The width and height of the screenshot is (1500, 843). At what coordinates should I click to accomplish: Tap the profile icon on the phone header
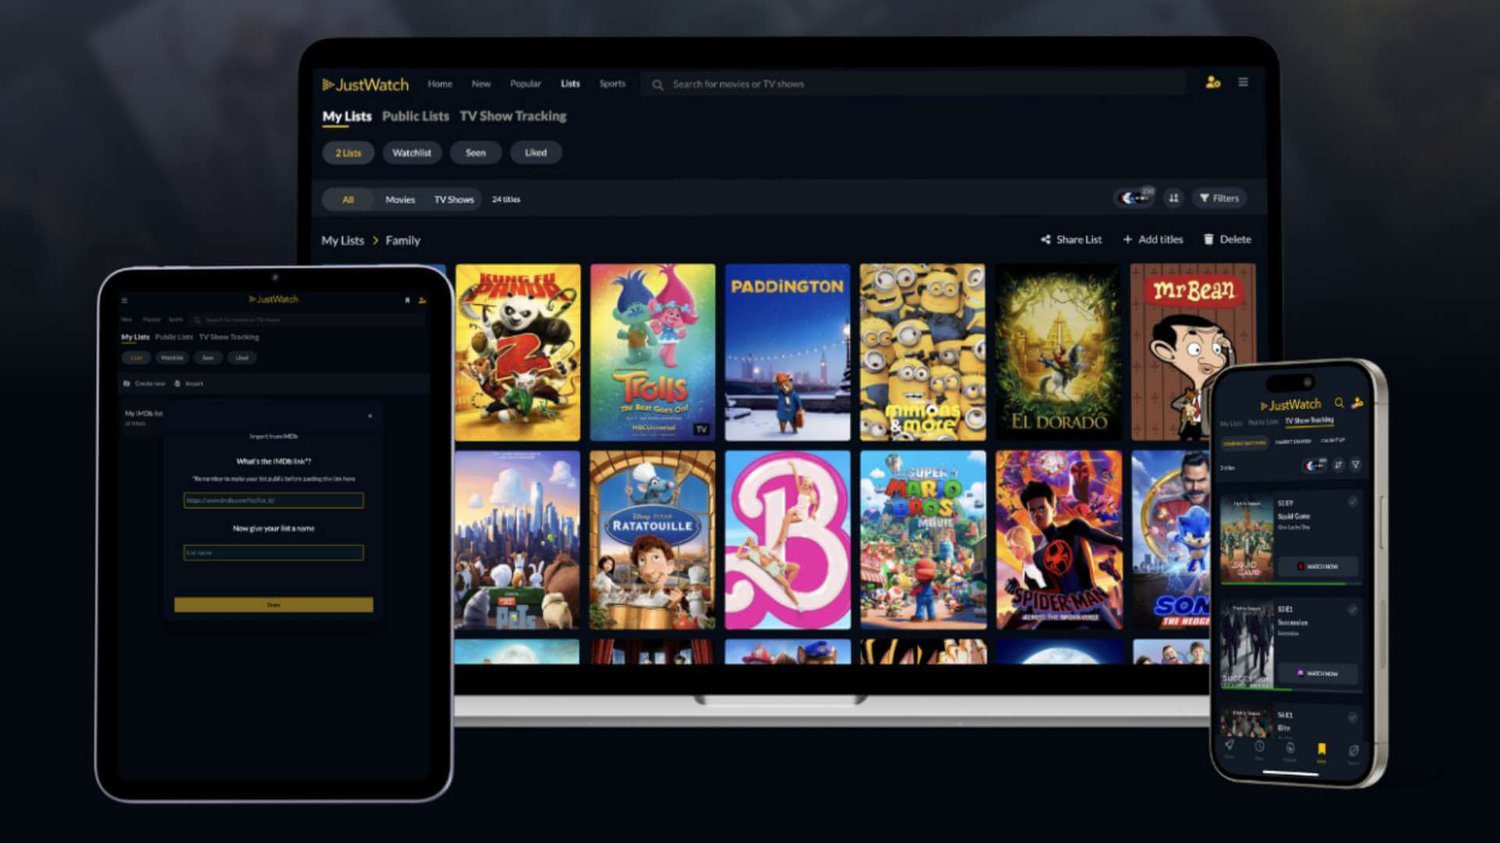pyautogui.click(x=1357, y=403)
